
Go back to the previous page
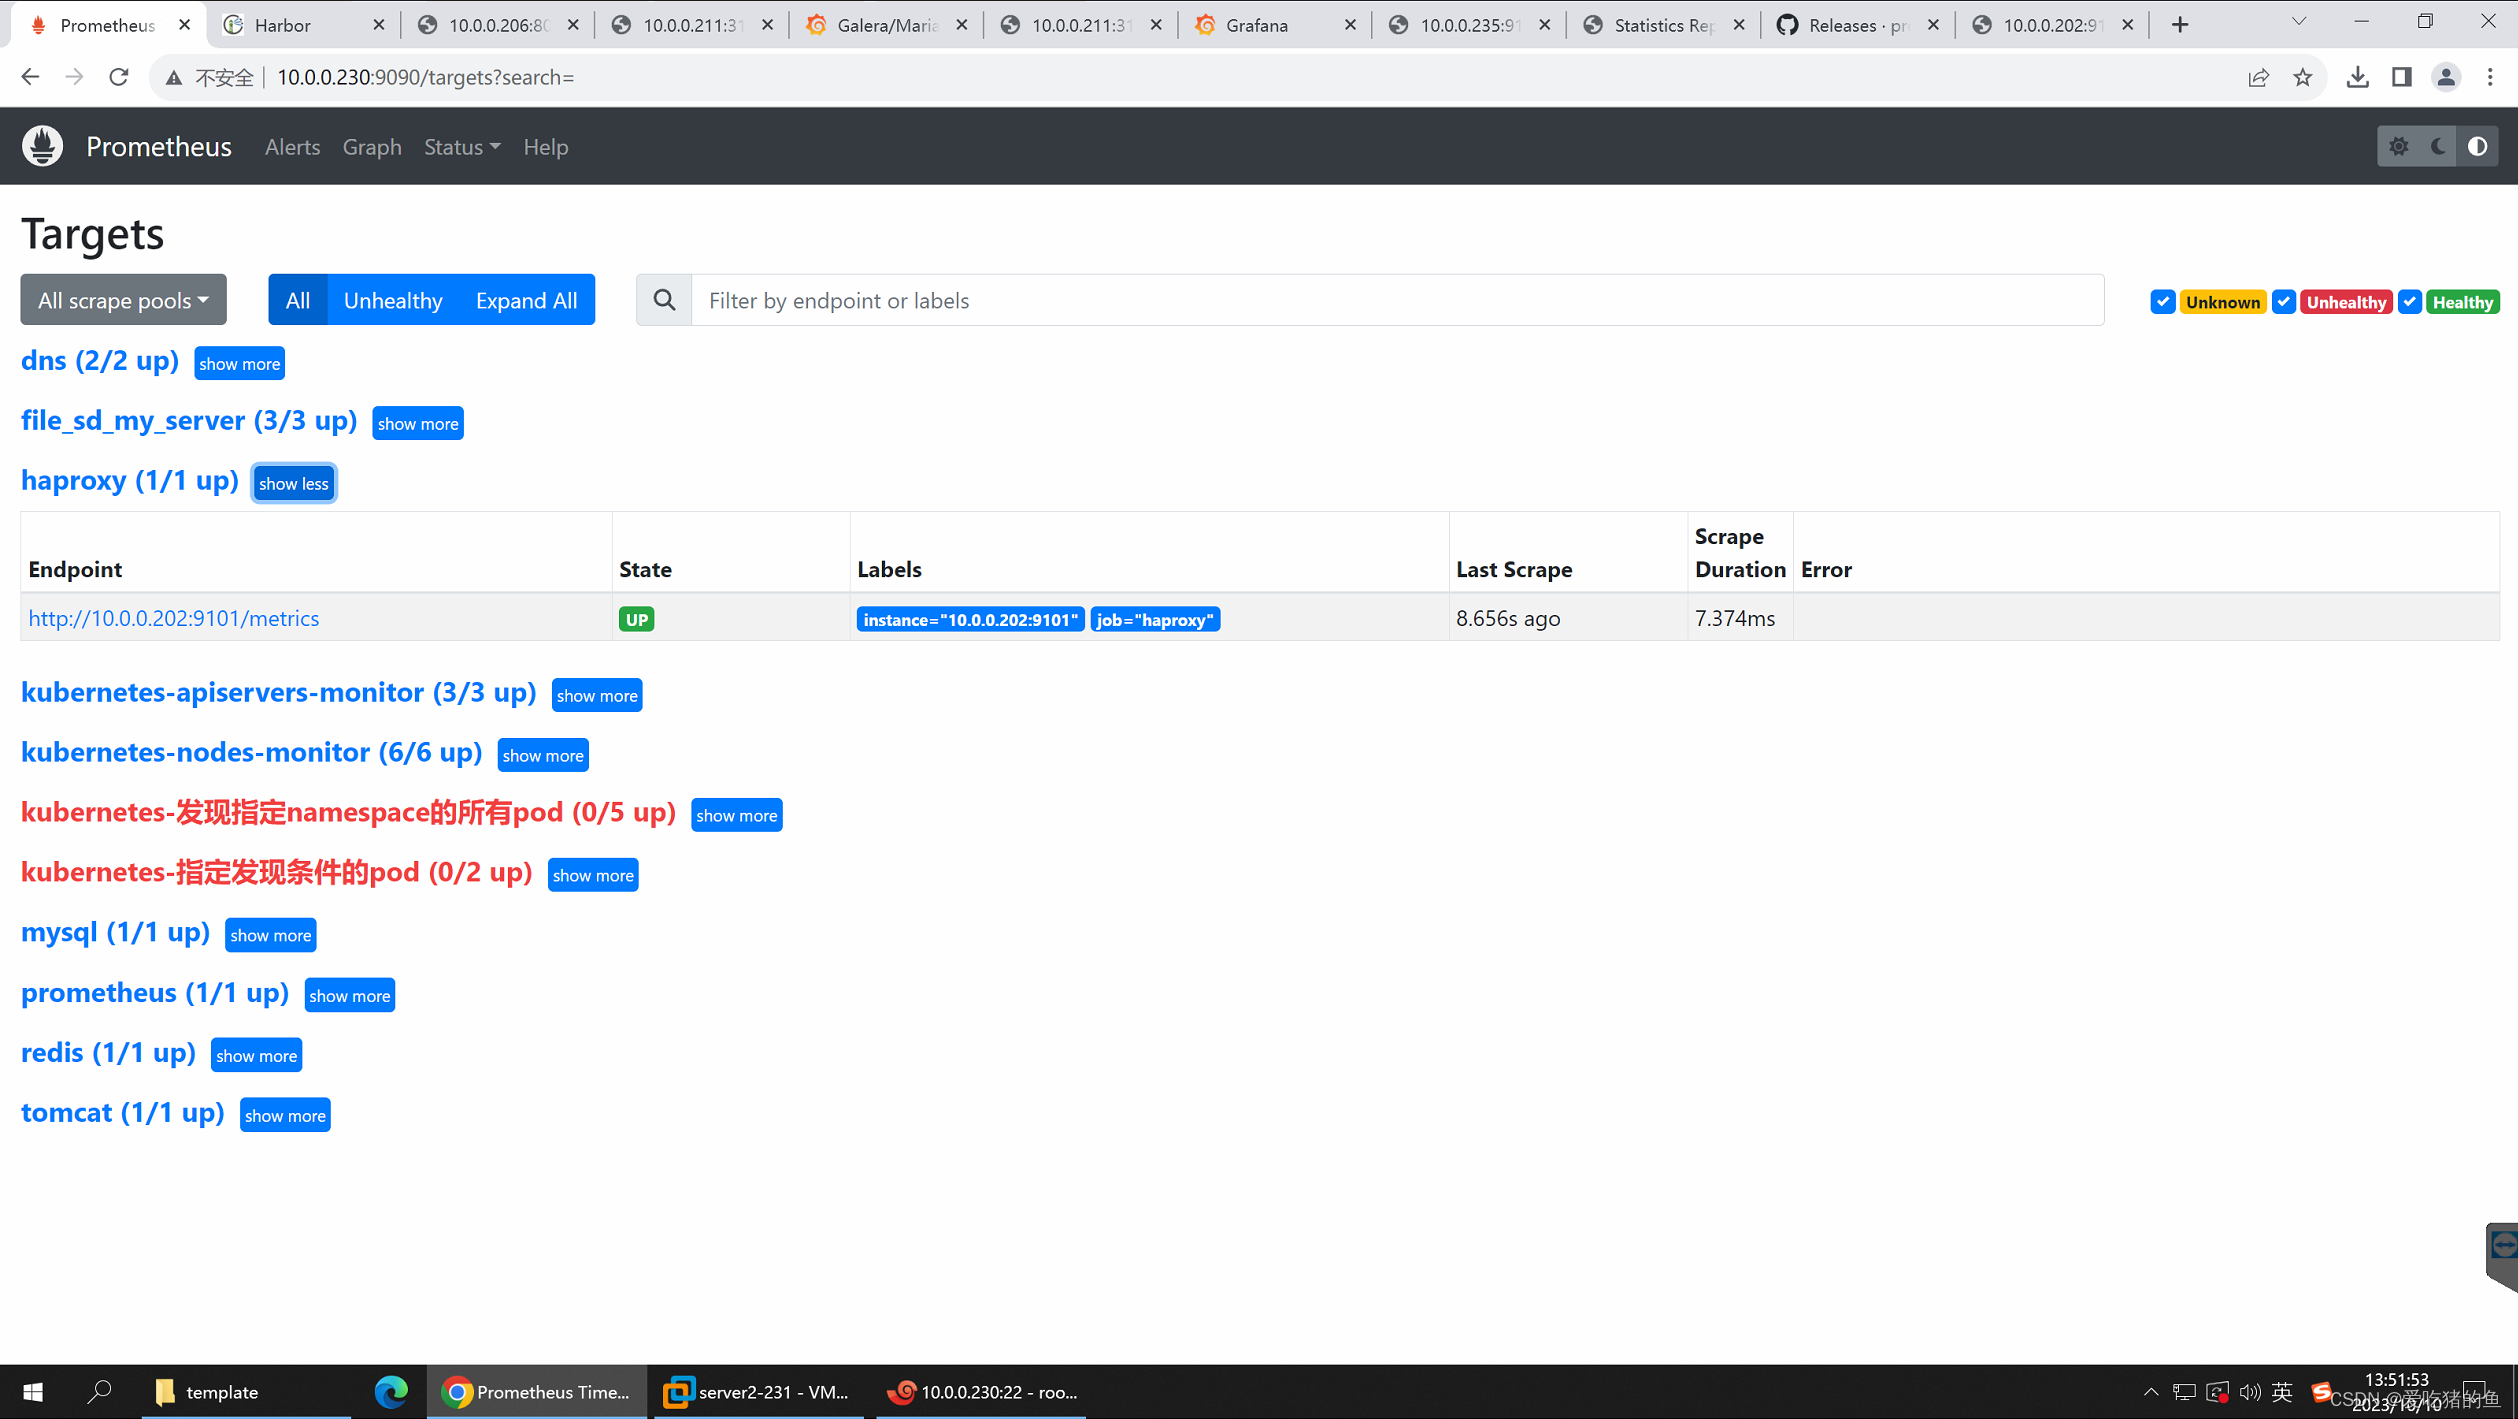(30, 77)
